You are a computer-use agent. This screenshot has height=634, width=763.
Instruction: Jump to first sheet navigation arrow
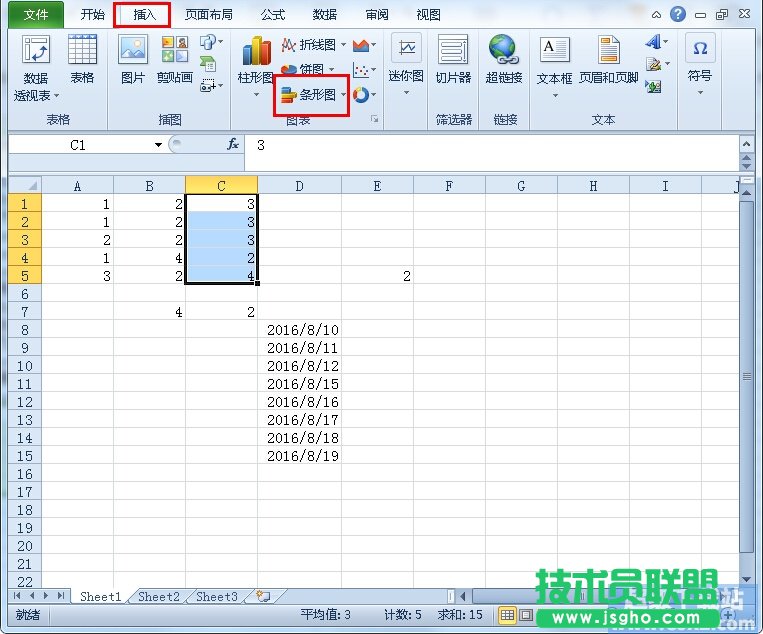click(18, 596)
